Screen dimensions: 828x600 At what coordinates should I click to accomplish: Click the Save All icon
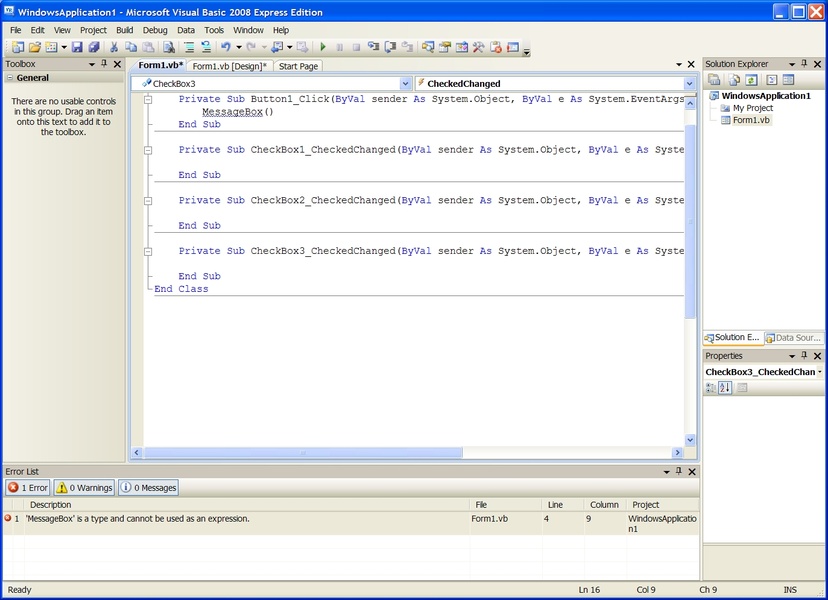pyautogui.click(x=94, y=47)
